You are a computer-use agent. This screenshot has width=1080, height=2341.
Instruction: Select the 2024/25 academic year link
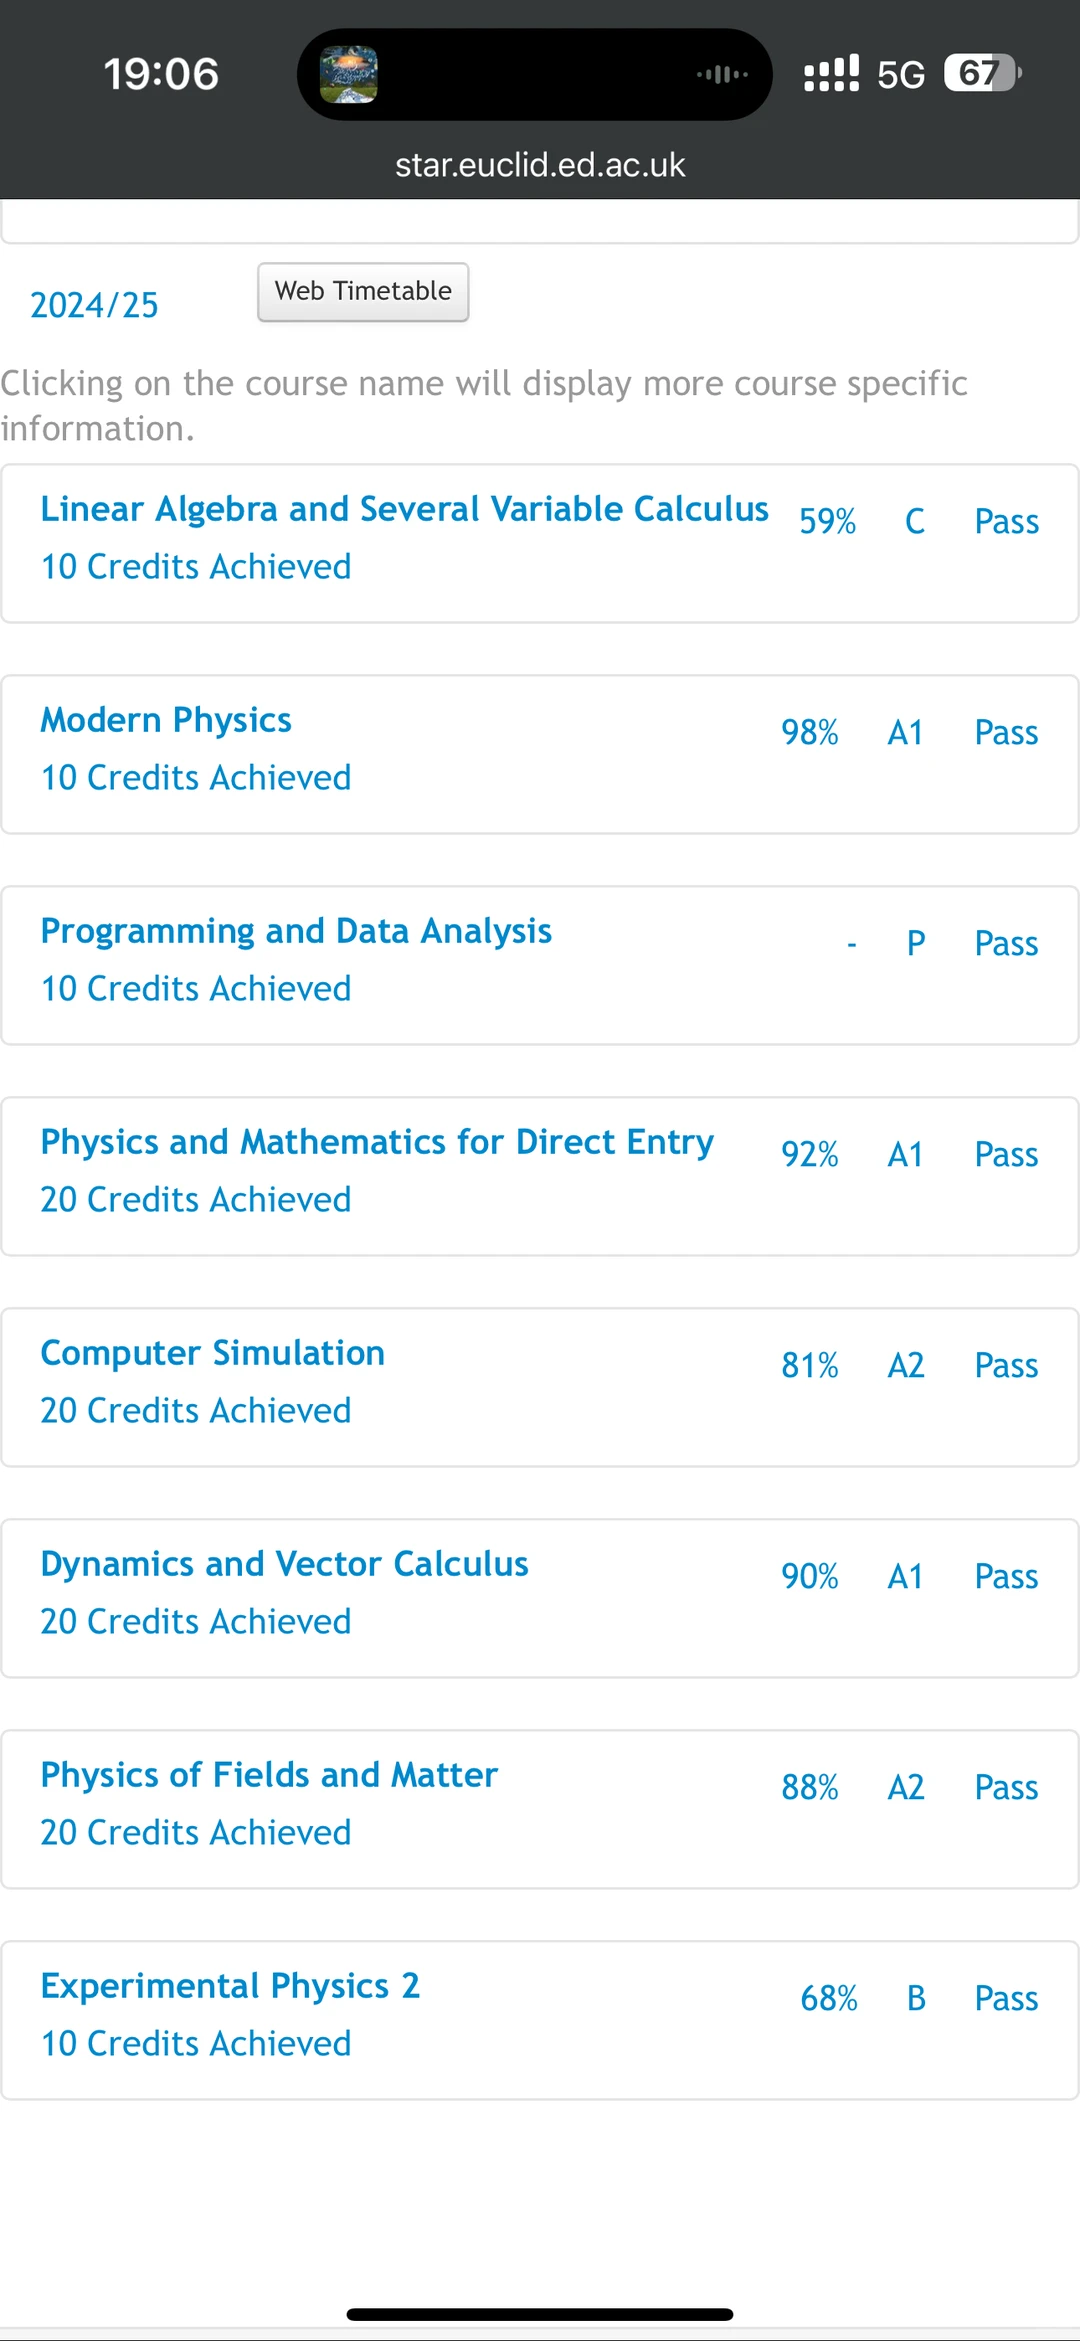pyautogui.click(x=94, y=305)
